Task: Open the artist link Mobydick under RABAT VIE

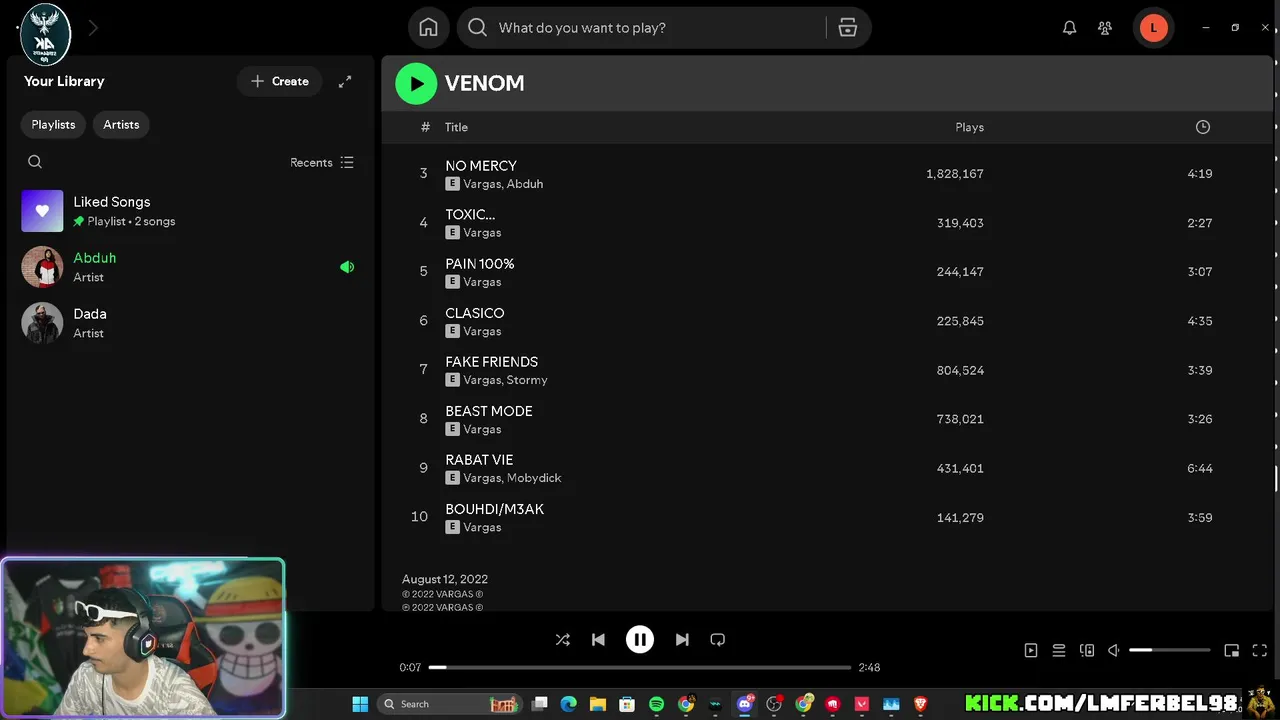Action: (x=533, y=478)
